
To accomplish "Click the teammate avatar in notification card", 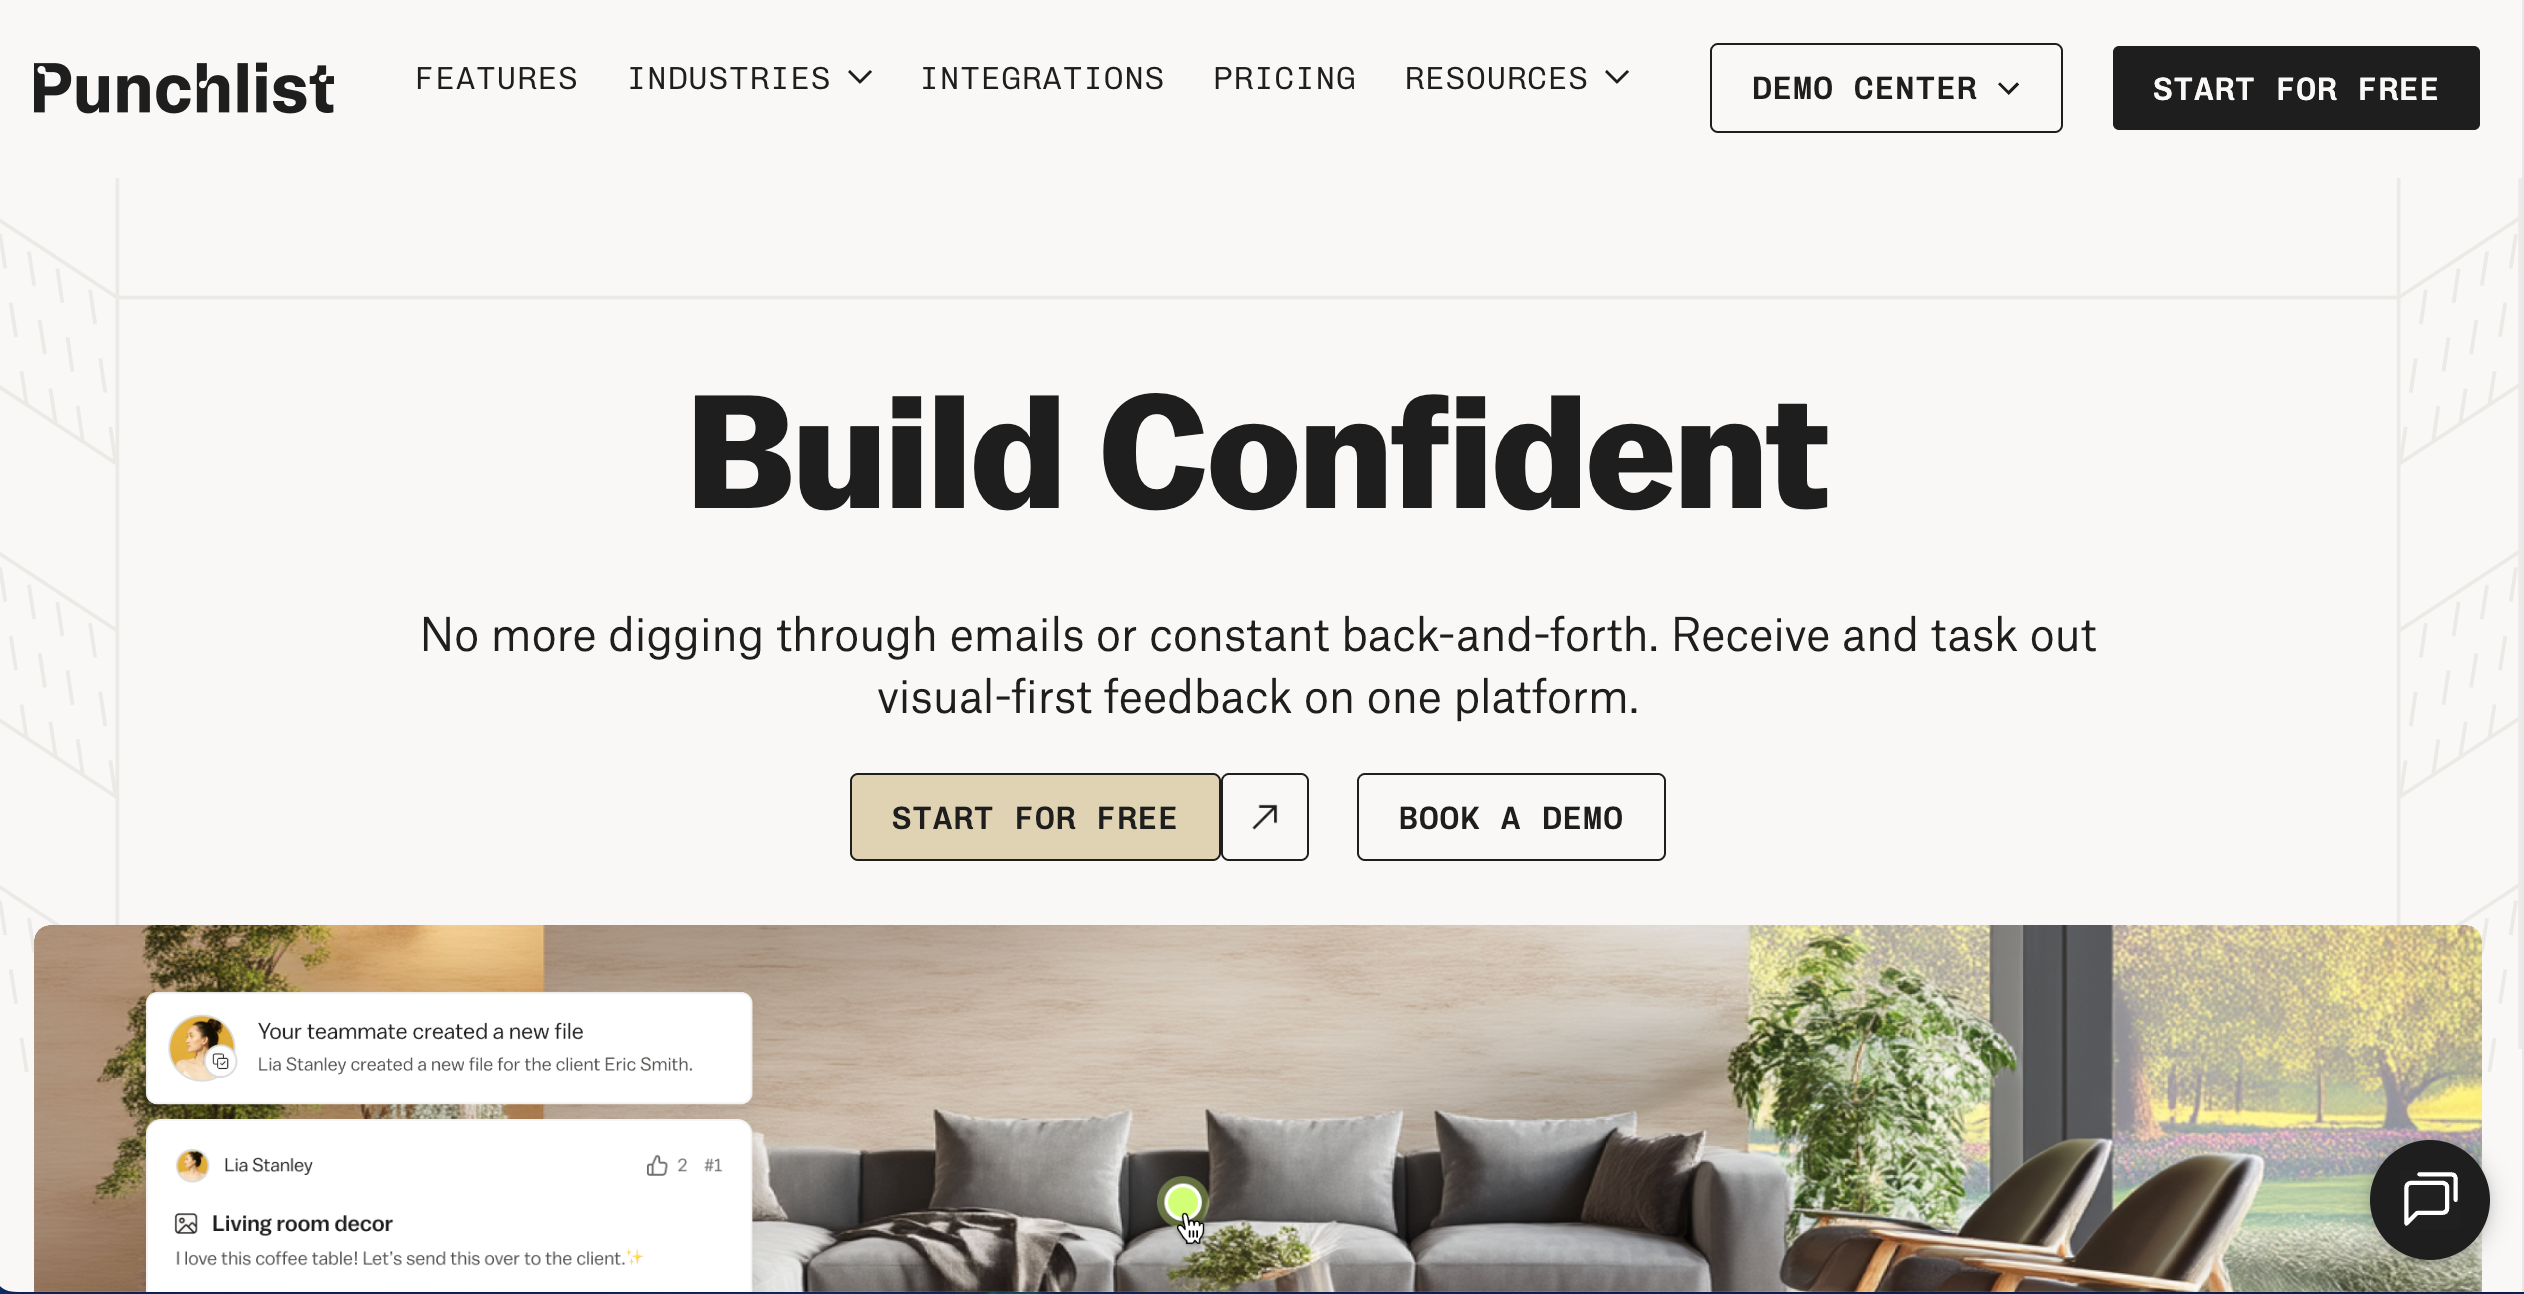I will (x=202, y=1048).
